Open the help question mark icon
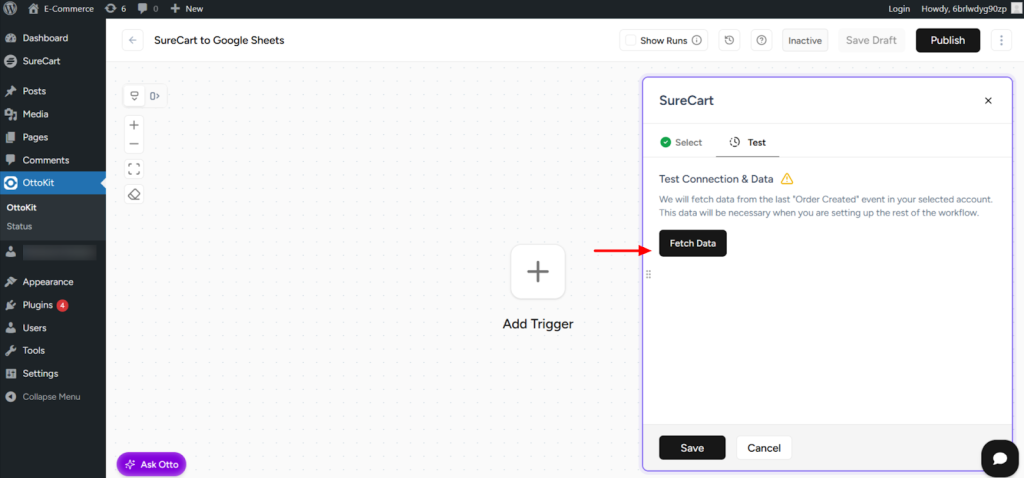 click(x=762, y=41)
